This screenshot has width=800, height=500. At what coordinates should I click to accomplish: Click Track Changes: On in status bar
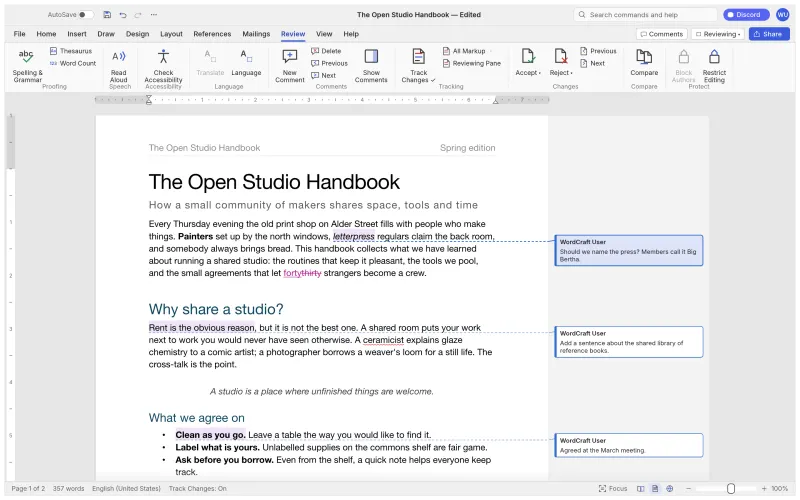coord(197,489)
